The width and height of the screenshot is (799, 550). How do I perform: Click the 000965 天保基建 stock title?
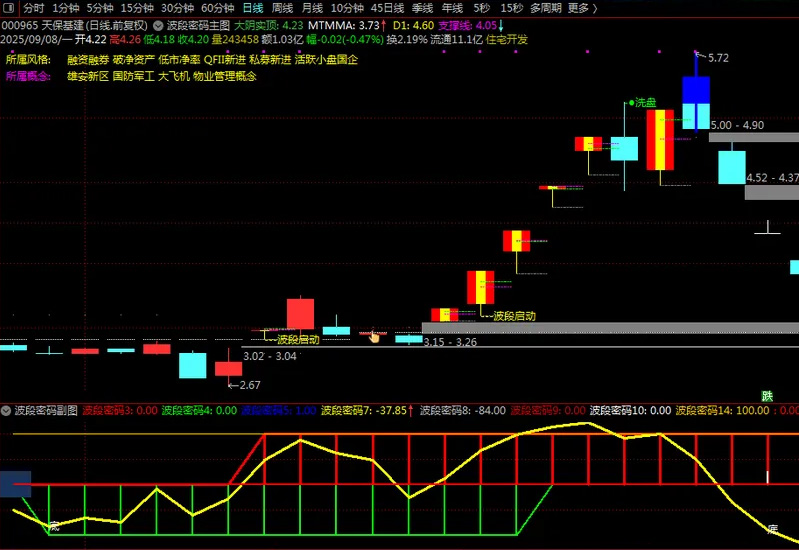[75, 24]
